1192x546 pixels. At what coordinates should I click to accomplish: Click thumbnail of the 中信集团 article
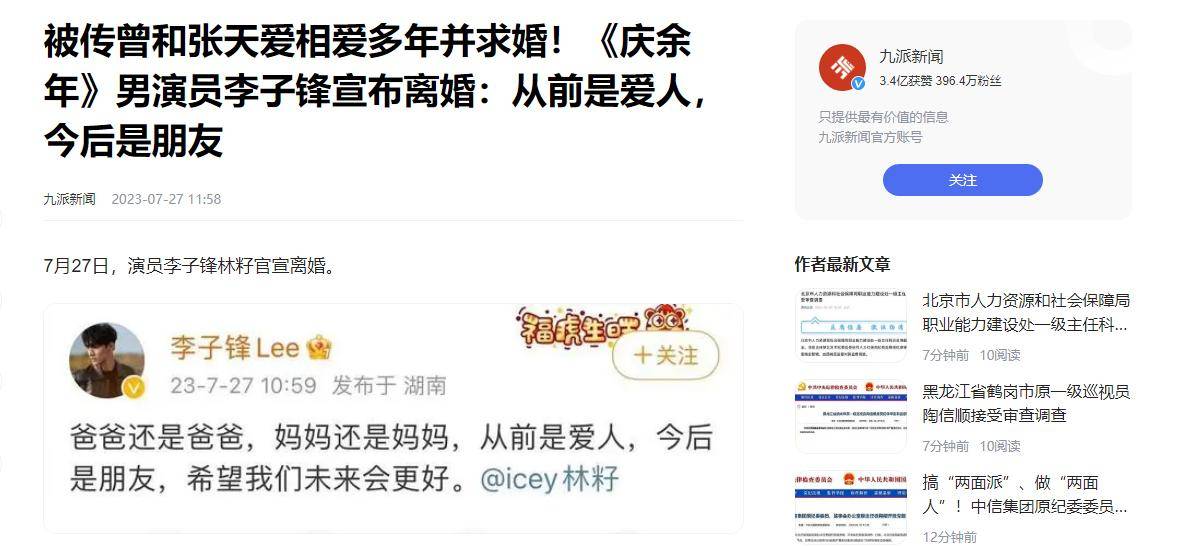pos(851,507)
